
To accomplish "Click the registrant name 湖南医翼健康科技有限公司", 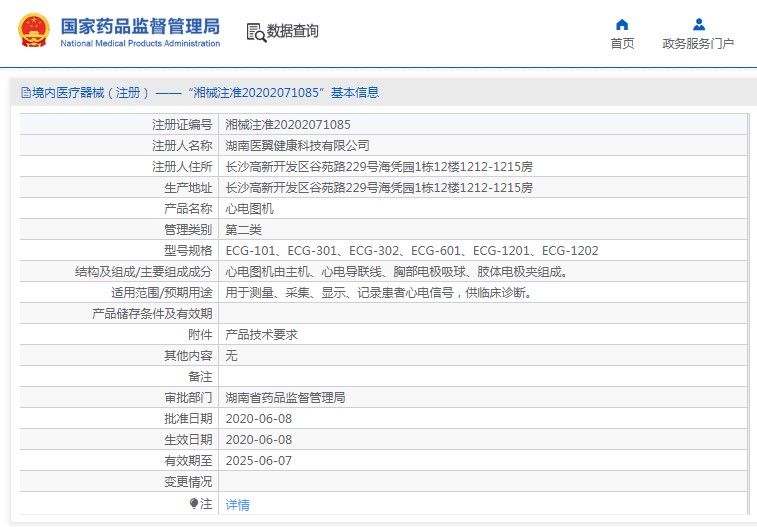I will [x=304, y=146].
